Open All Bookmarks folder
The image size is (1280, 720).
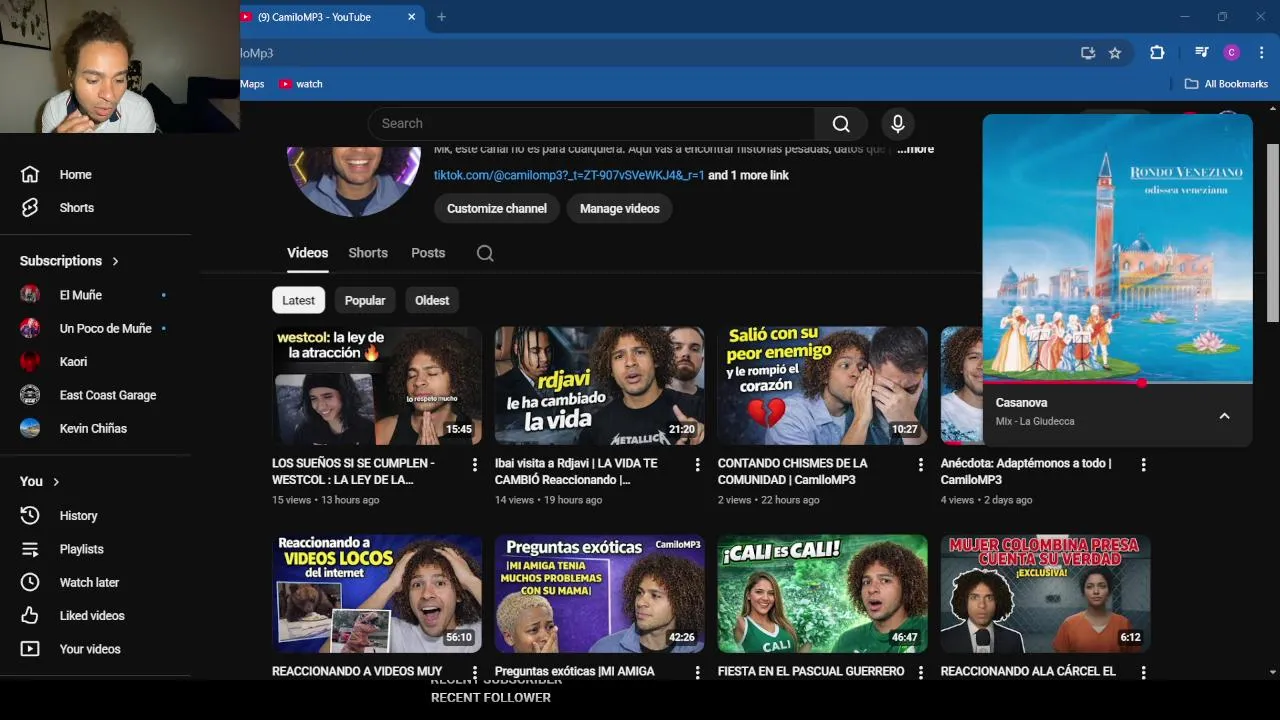coord(1226,84)
